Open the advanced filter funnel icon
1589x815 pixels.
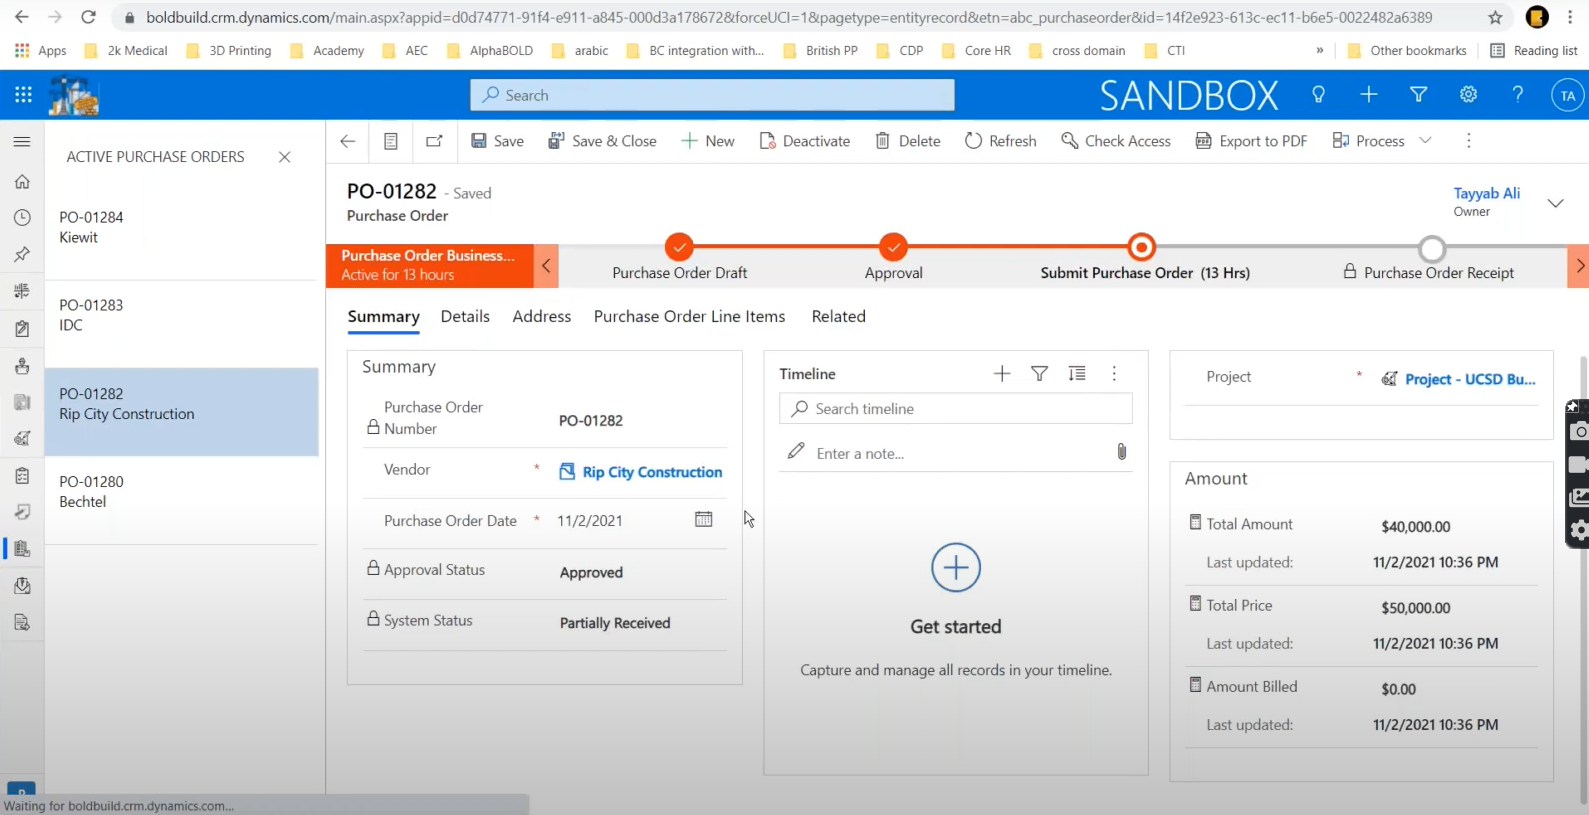pyautogui.click(x=1418, y=95)
